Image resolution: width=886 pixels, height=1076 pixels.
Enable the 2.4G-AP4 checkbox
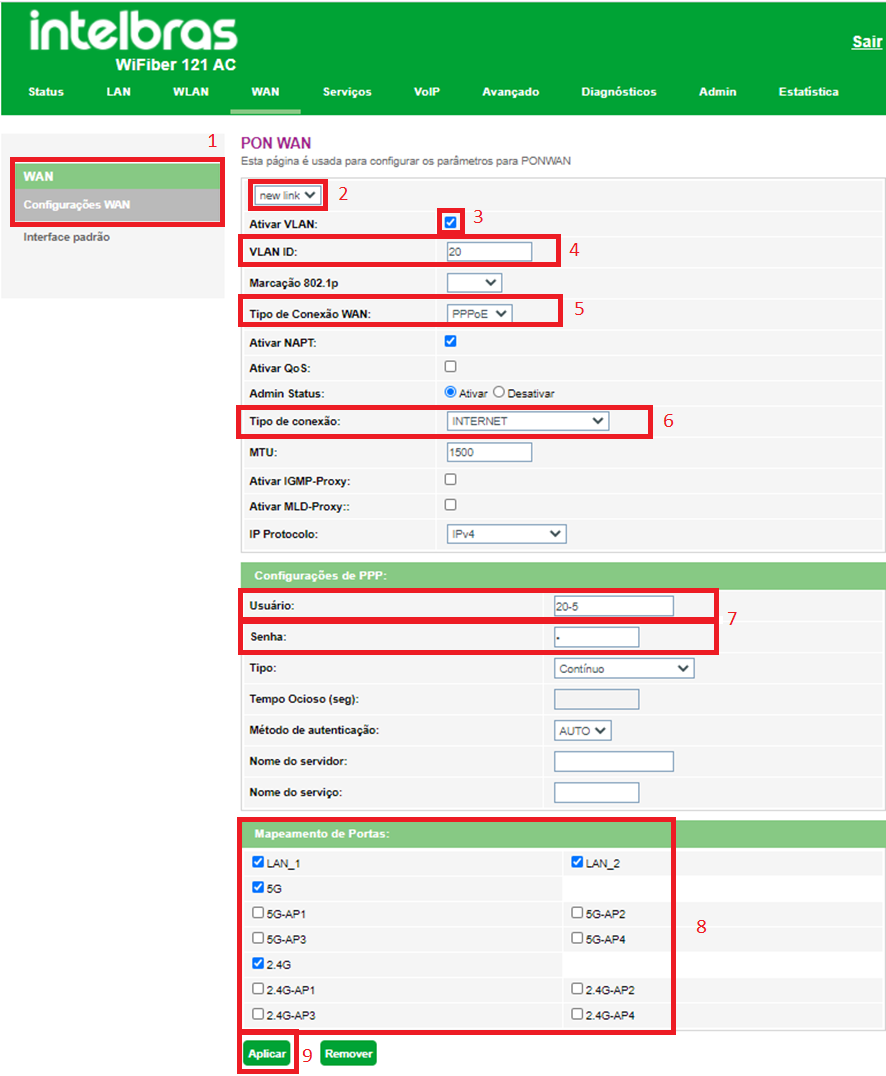pos(577,1014)
